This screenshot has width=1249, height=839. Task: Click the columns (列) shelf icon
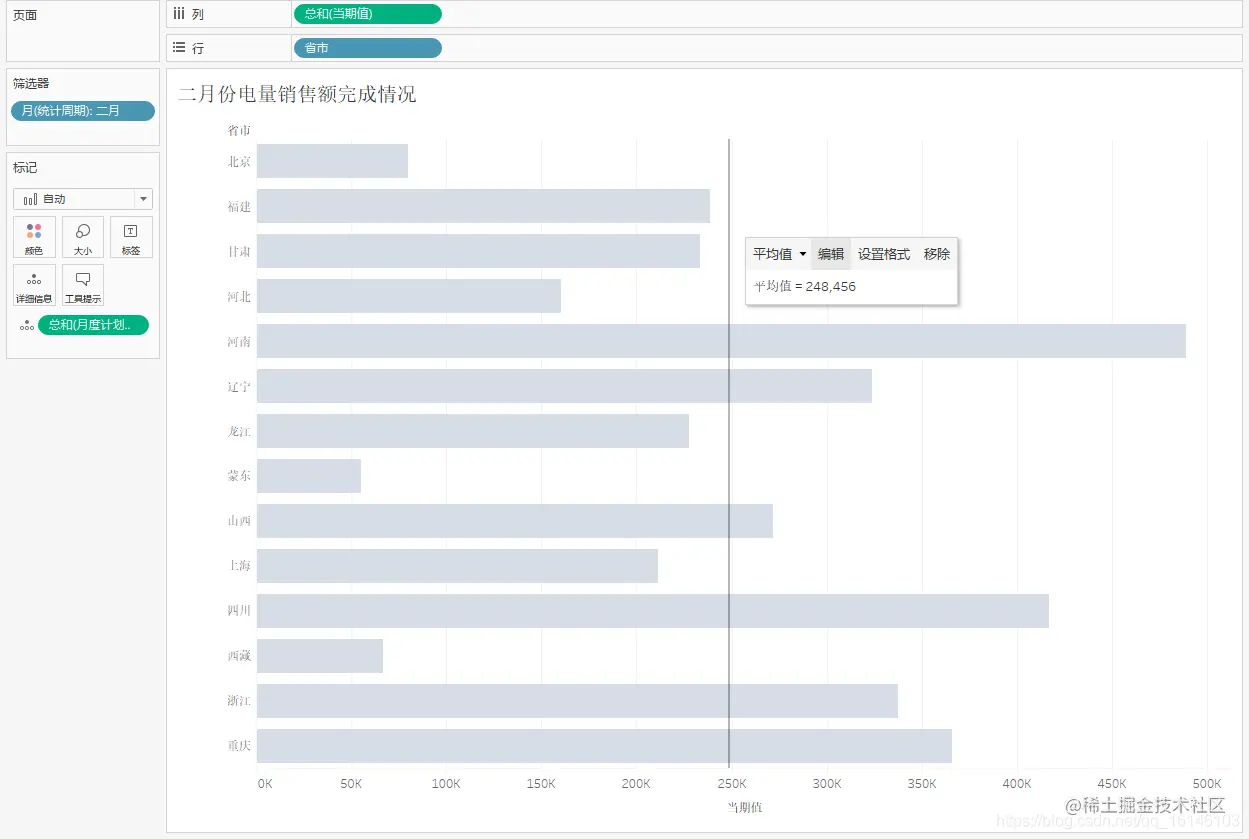[x=179, y=14]
